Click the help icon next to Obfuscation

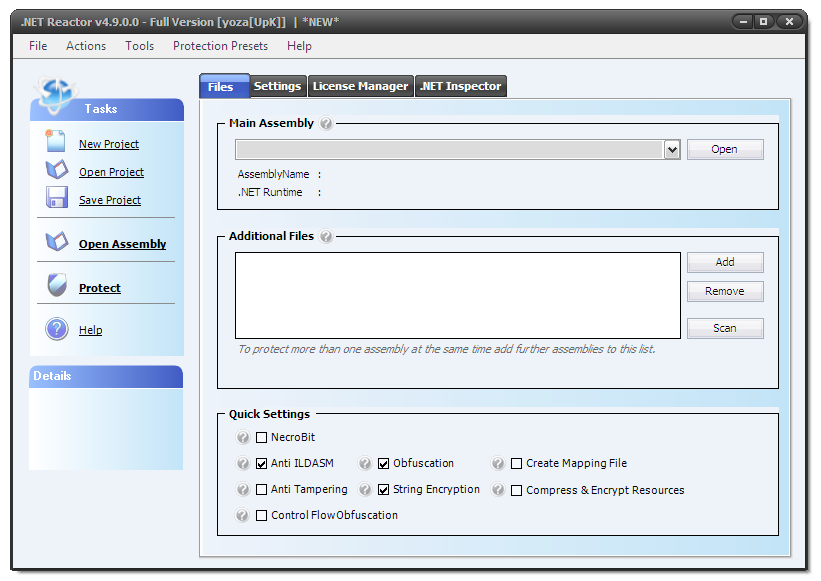365,463
